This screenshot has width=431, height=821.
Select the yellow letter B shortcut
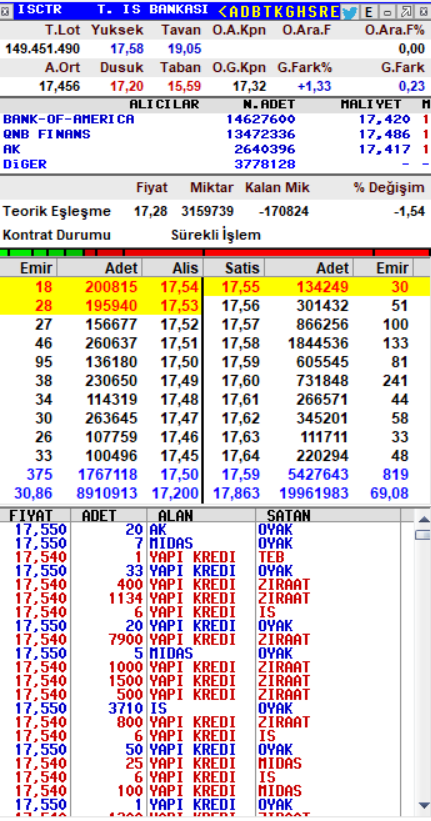point(256,11)
